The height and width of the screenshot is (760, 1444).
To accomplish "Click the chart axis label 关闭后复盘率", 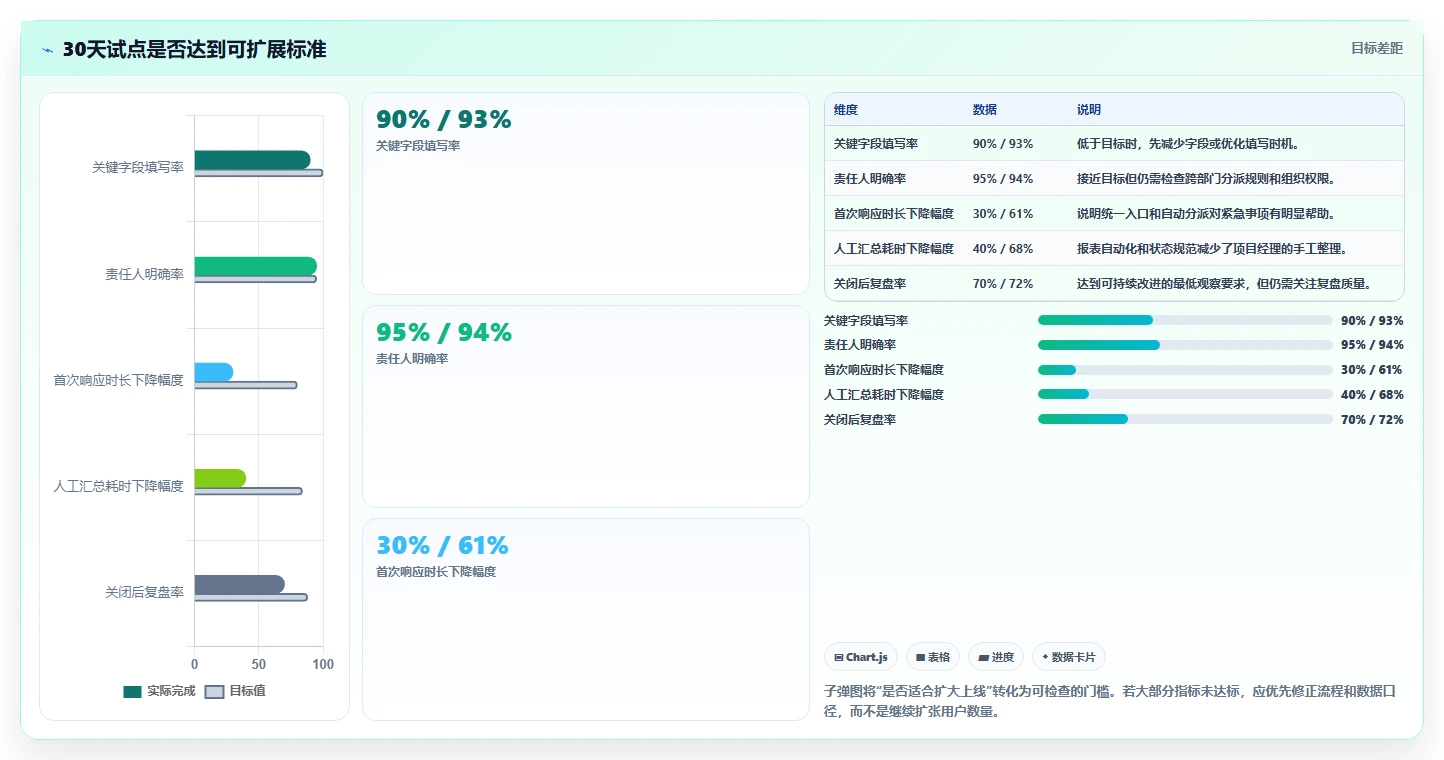I will coord(144,592).
